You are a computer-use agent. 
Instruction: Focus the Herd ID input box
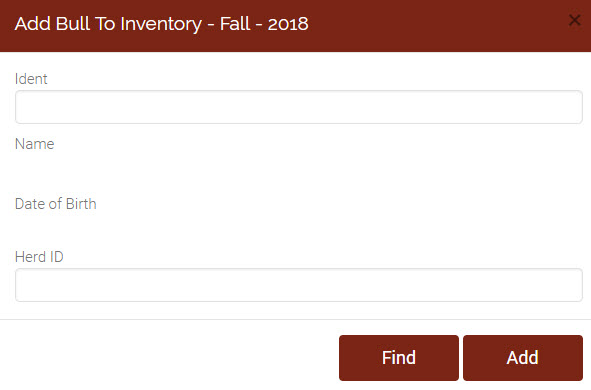pos(299,285)
